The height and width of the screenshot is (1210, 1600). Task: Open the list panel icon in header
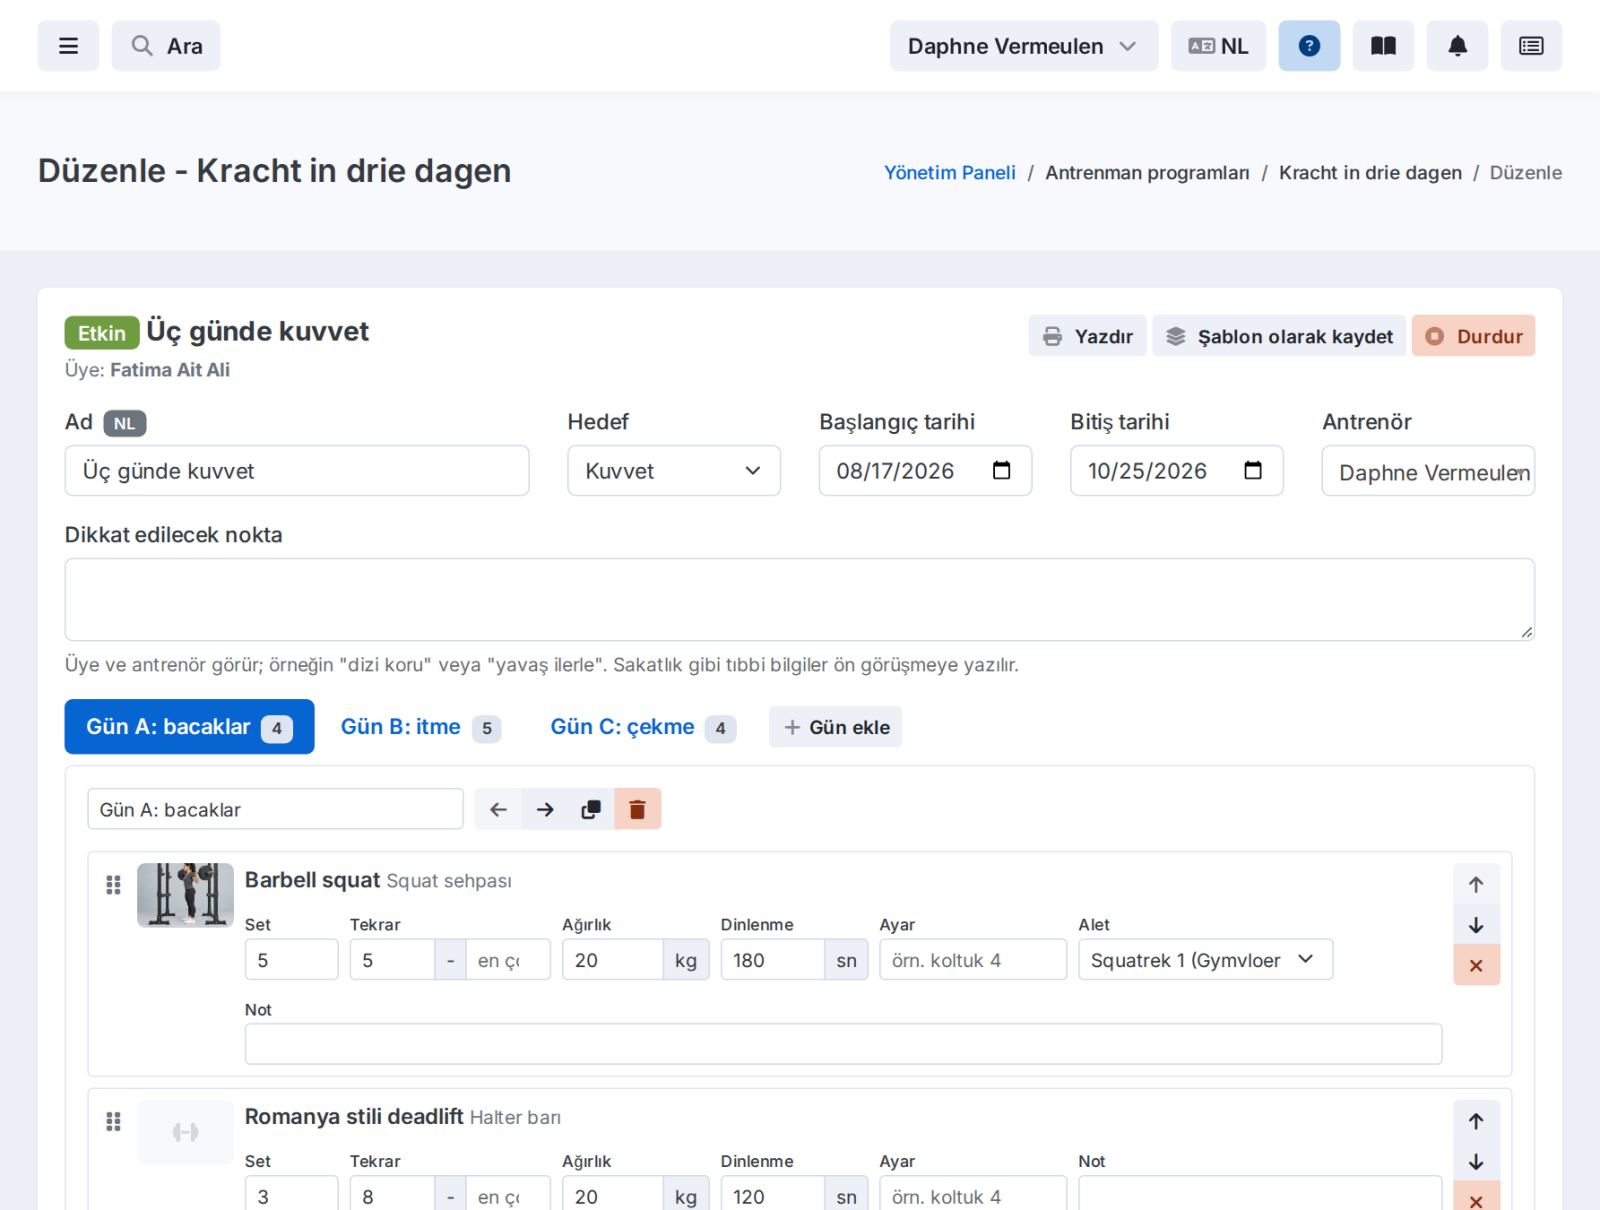tap(1531, 46)
